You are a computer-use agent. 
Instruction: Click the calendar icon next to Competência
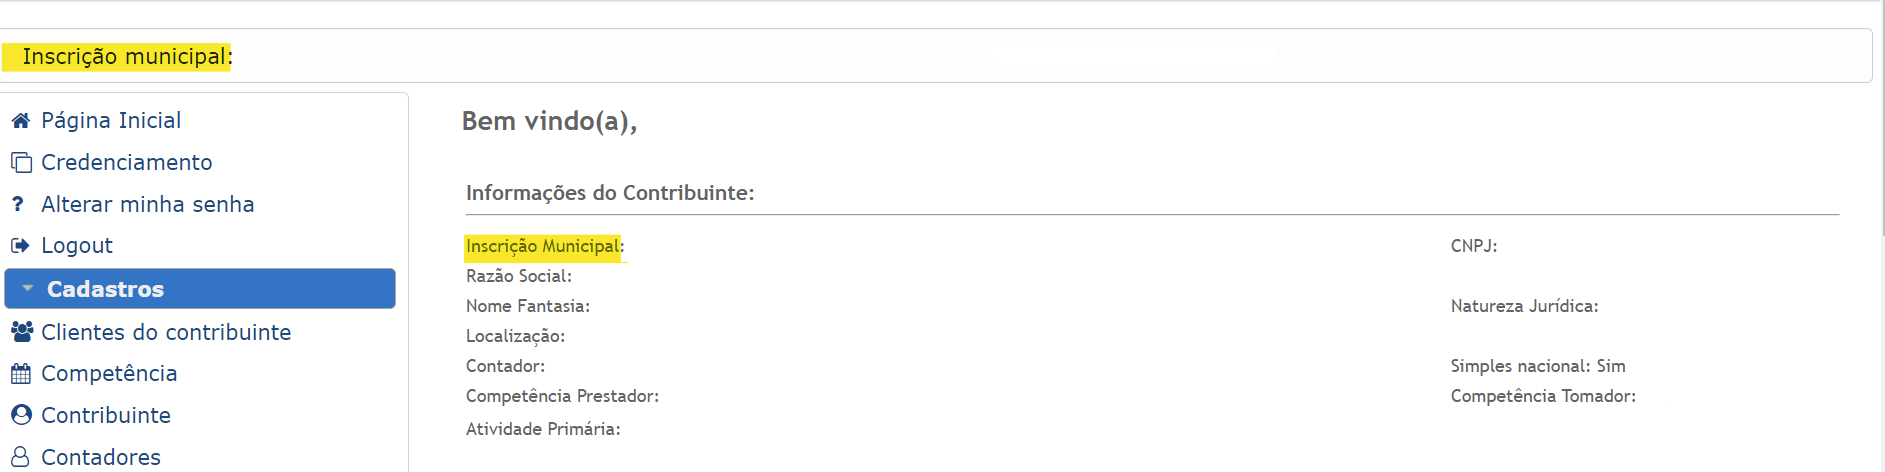click(21, 374)
